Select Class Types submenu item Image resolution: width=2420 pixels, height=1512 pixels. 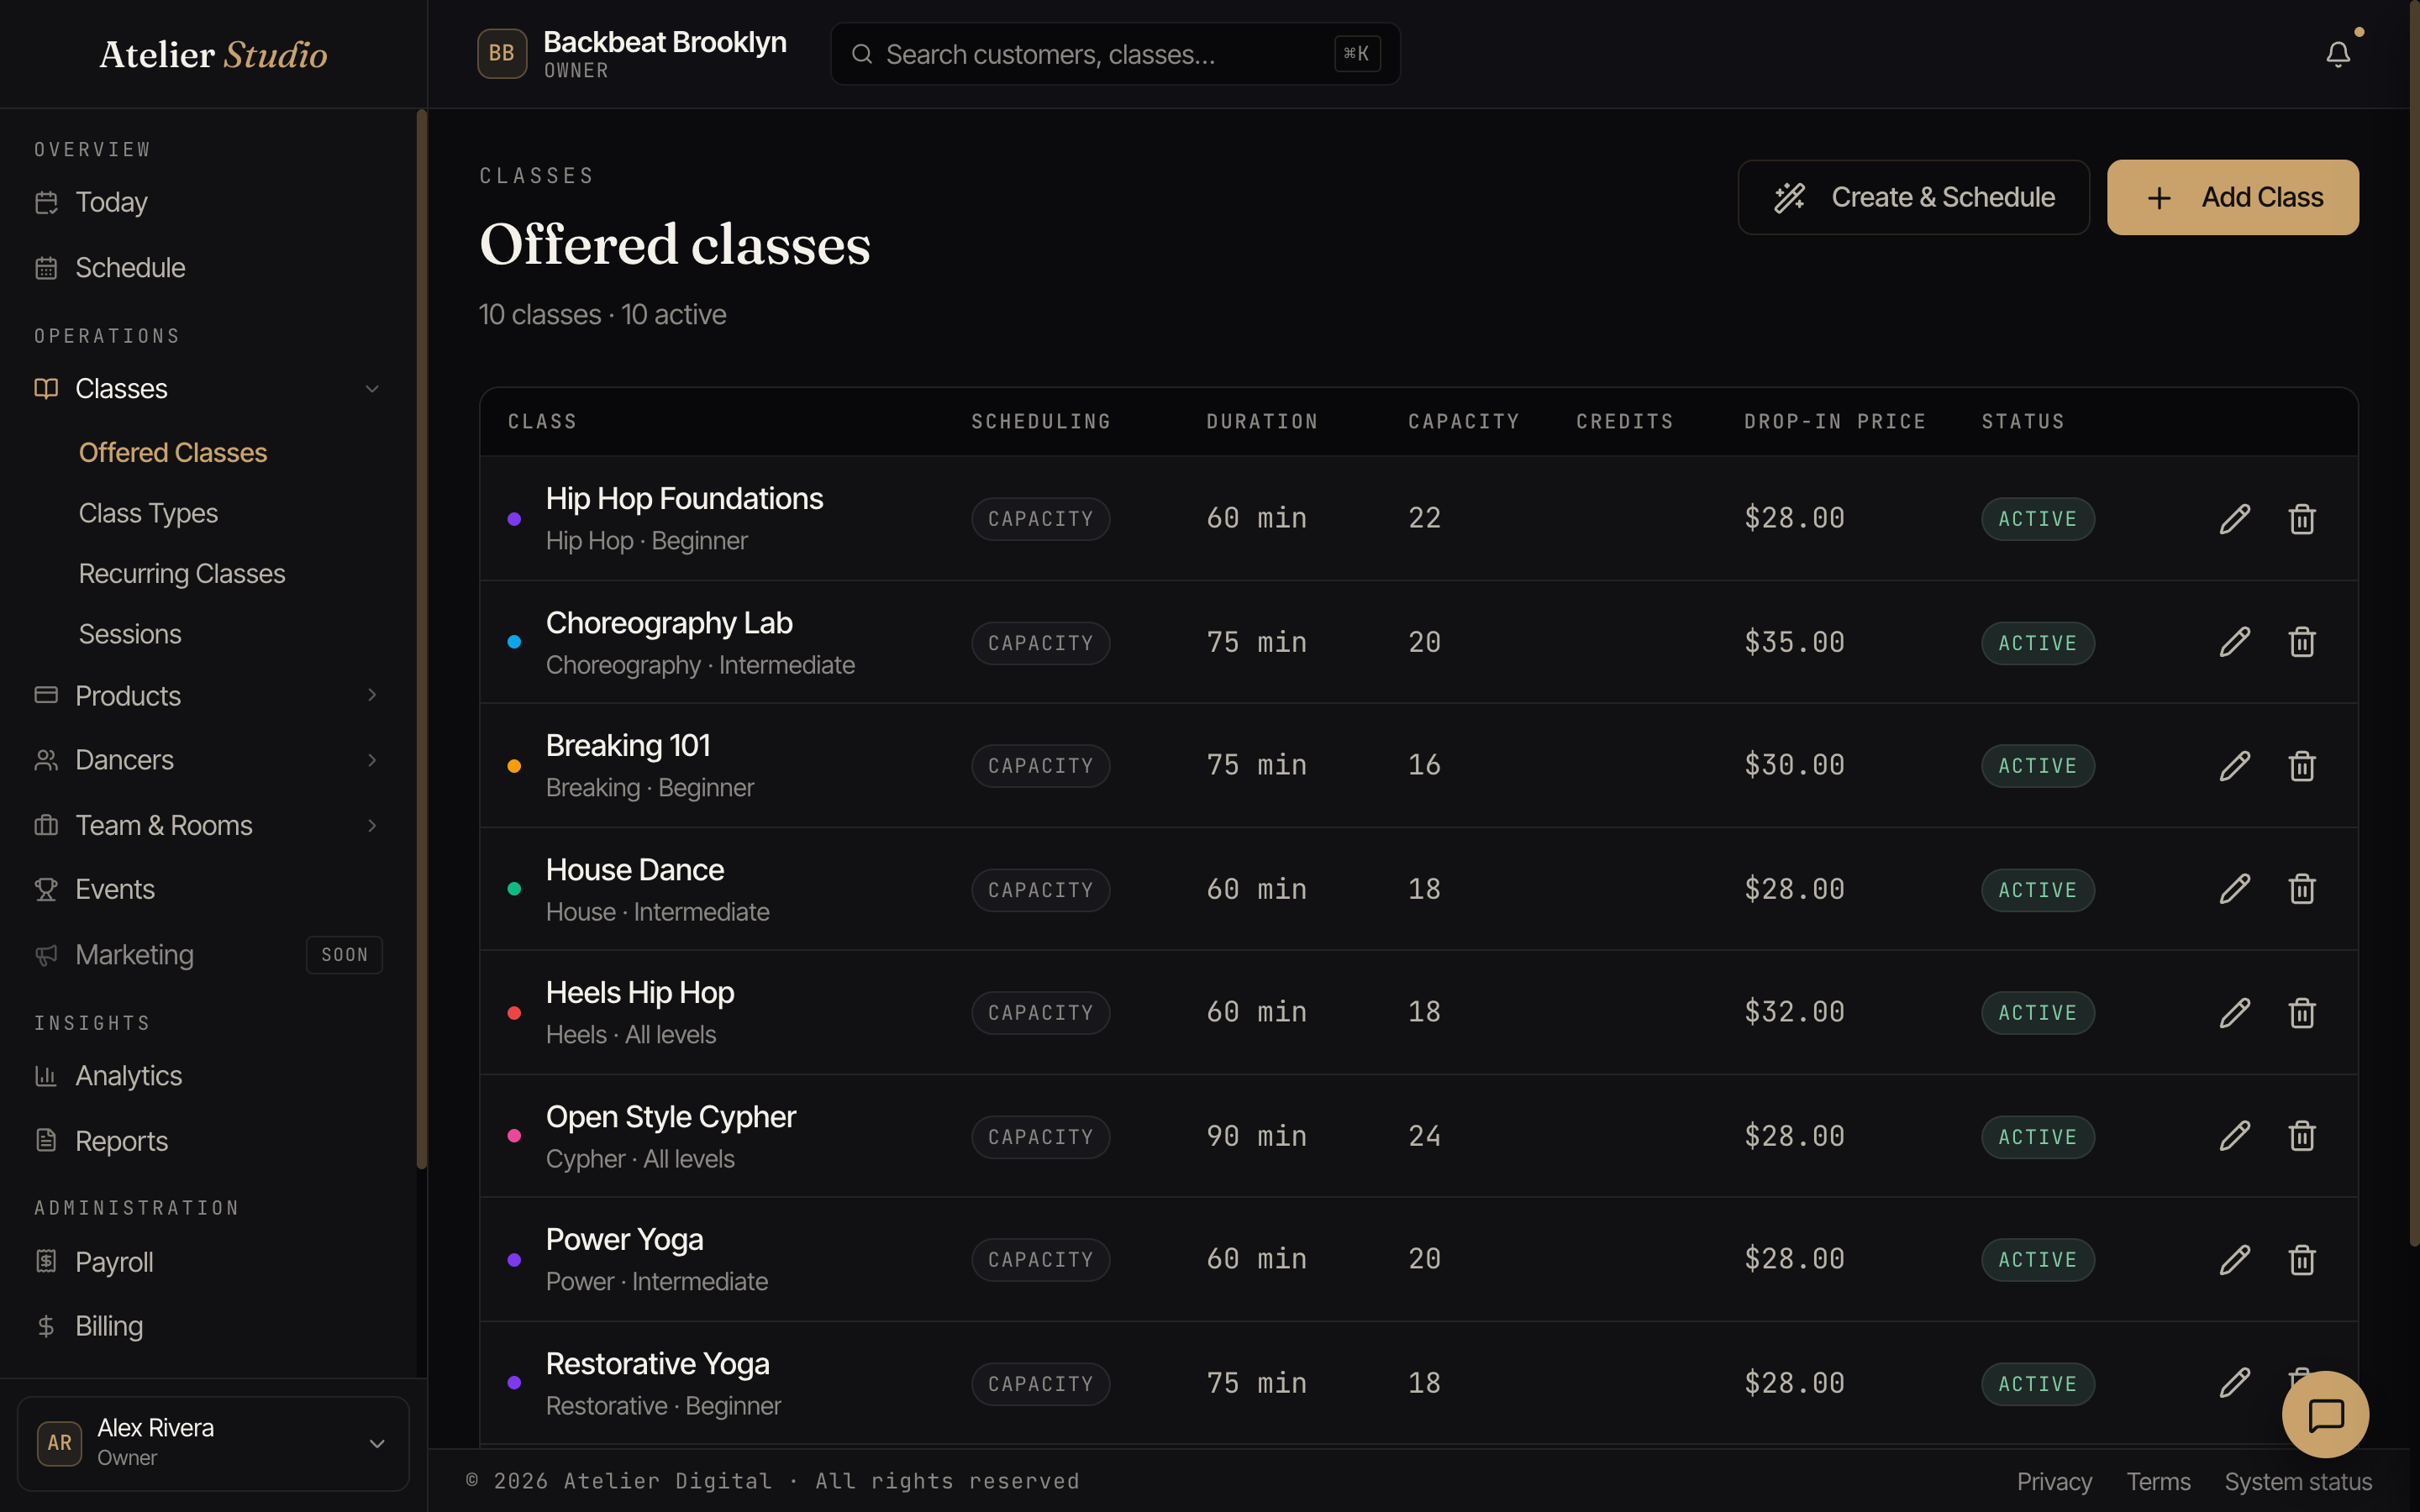(x=148, y=513)
